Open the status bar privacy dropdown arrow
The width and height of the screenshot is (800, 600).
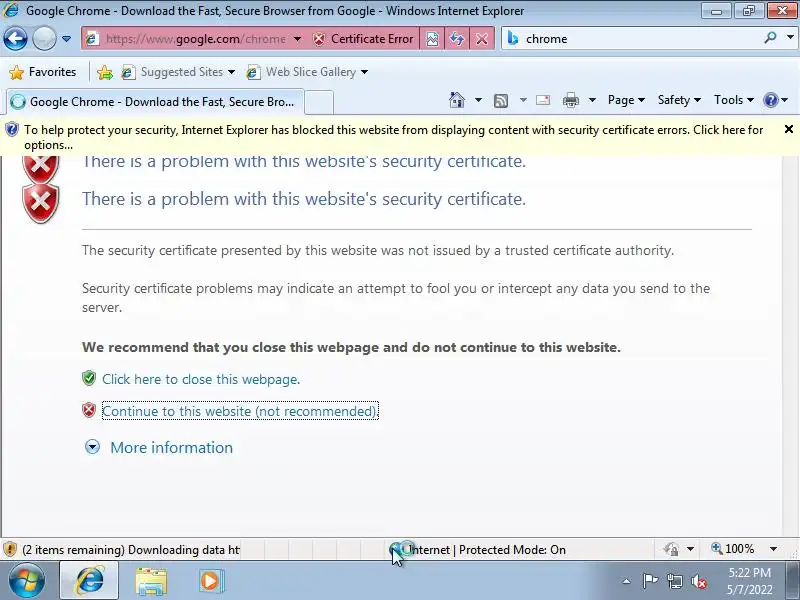[690, 549]
